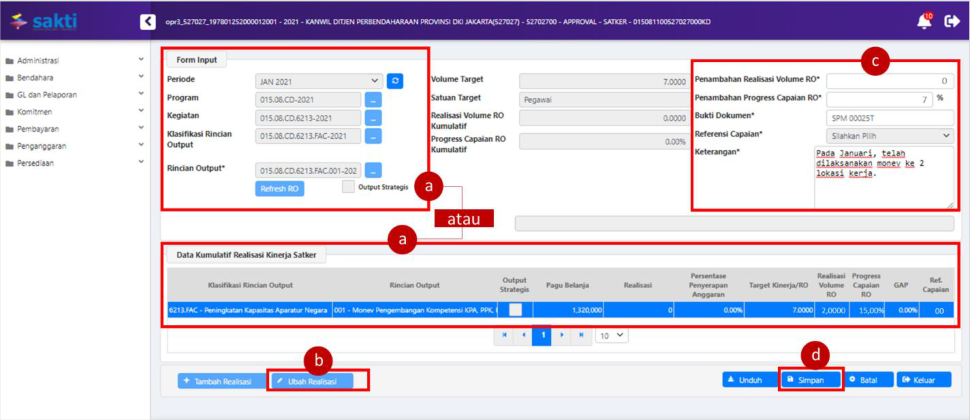Open the Program lookup ellipsis button
Viewport: 970px width, 420px height.
click(x=372, y=99)
